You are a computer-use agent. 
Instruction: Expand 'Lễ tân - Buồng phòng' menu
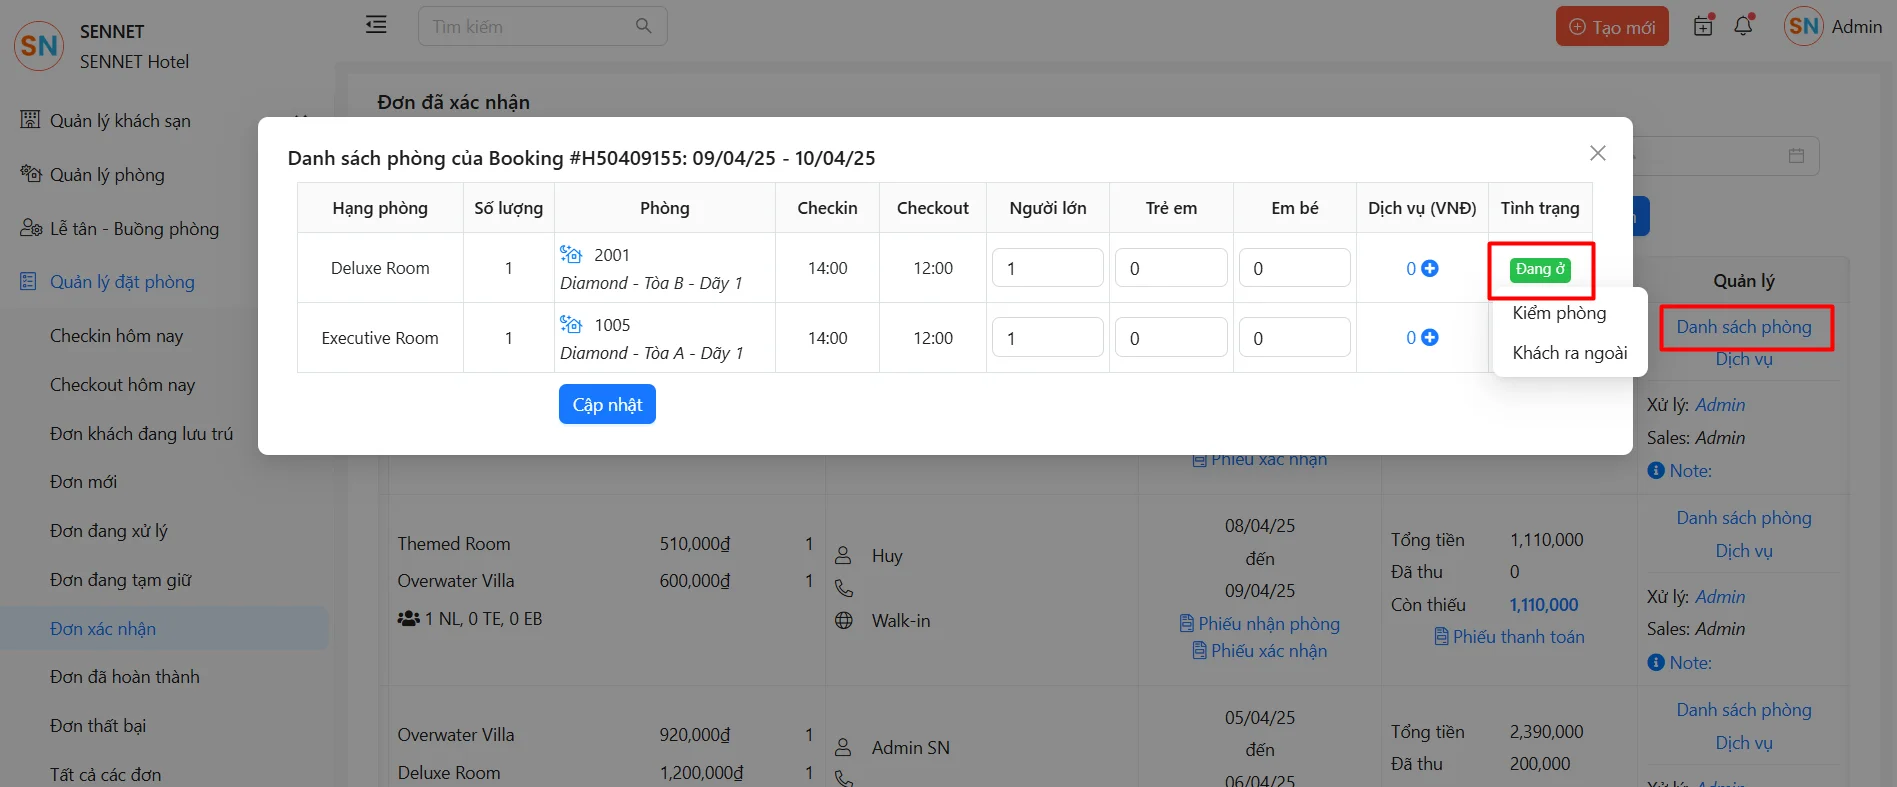coord(134,229)
